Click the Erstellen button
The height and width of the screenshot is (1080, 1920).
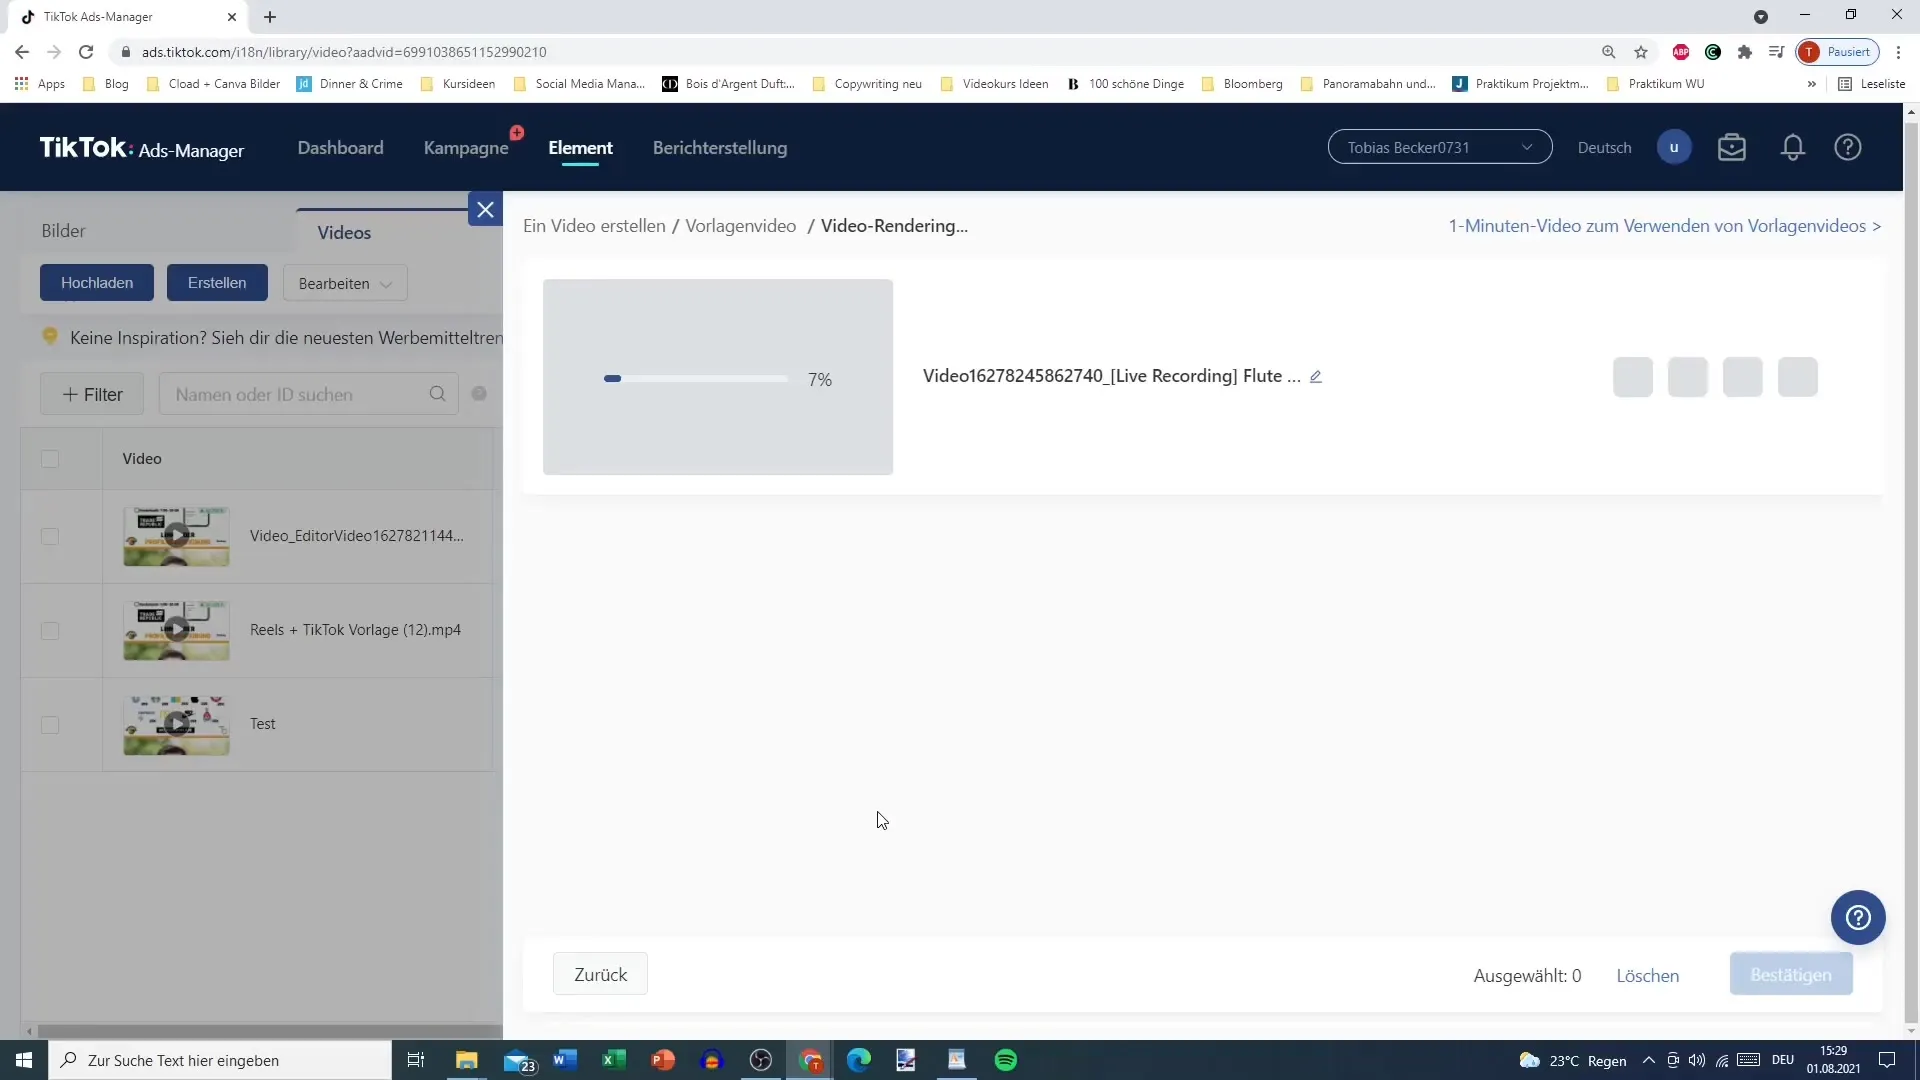pos(217,283)
